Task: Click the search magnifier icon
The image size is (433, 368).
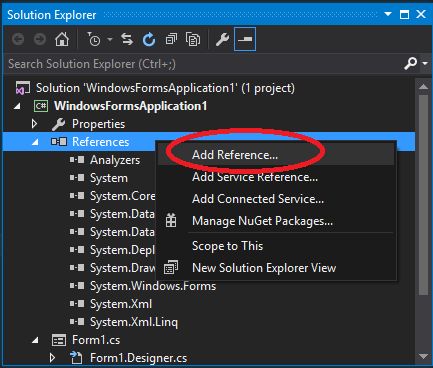Action: [410, 63]
